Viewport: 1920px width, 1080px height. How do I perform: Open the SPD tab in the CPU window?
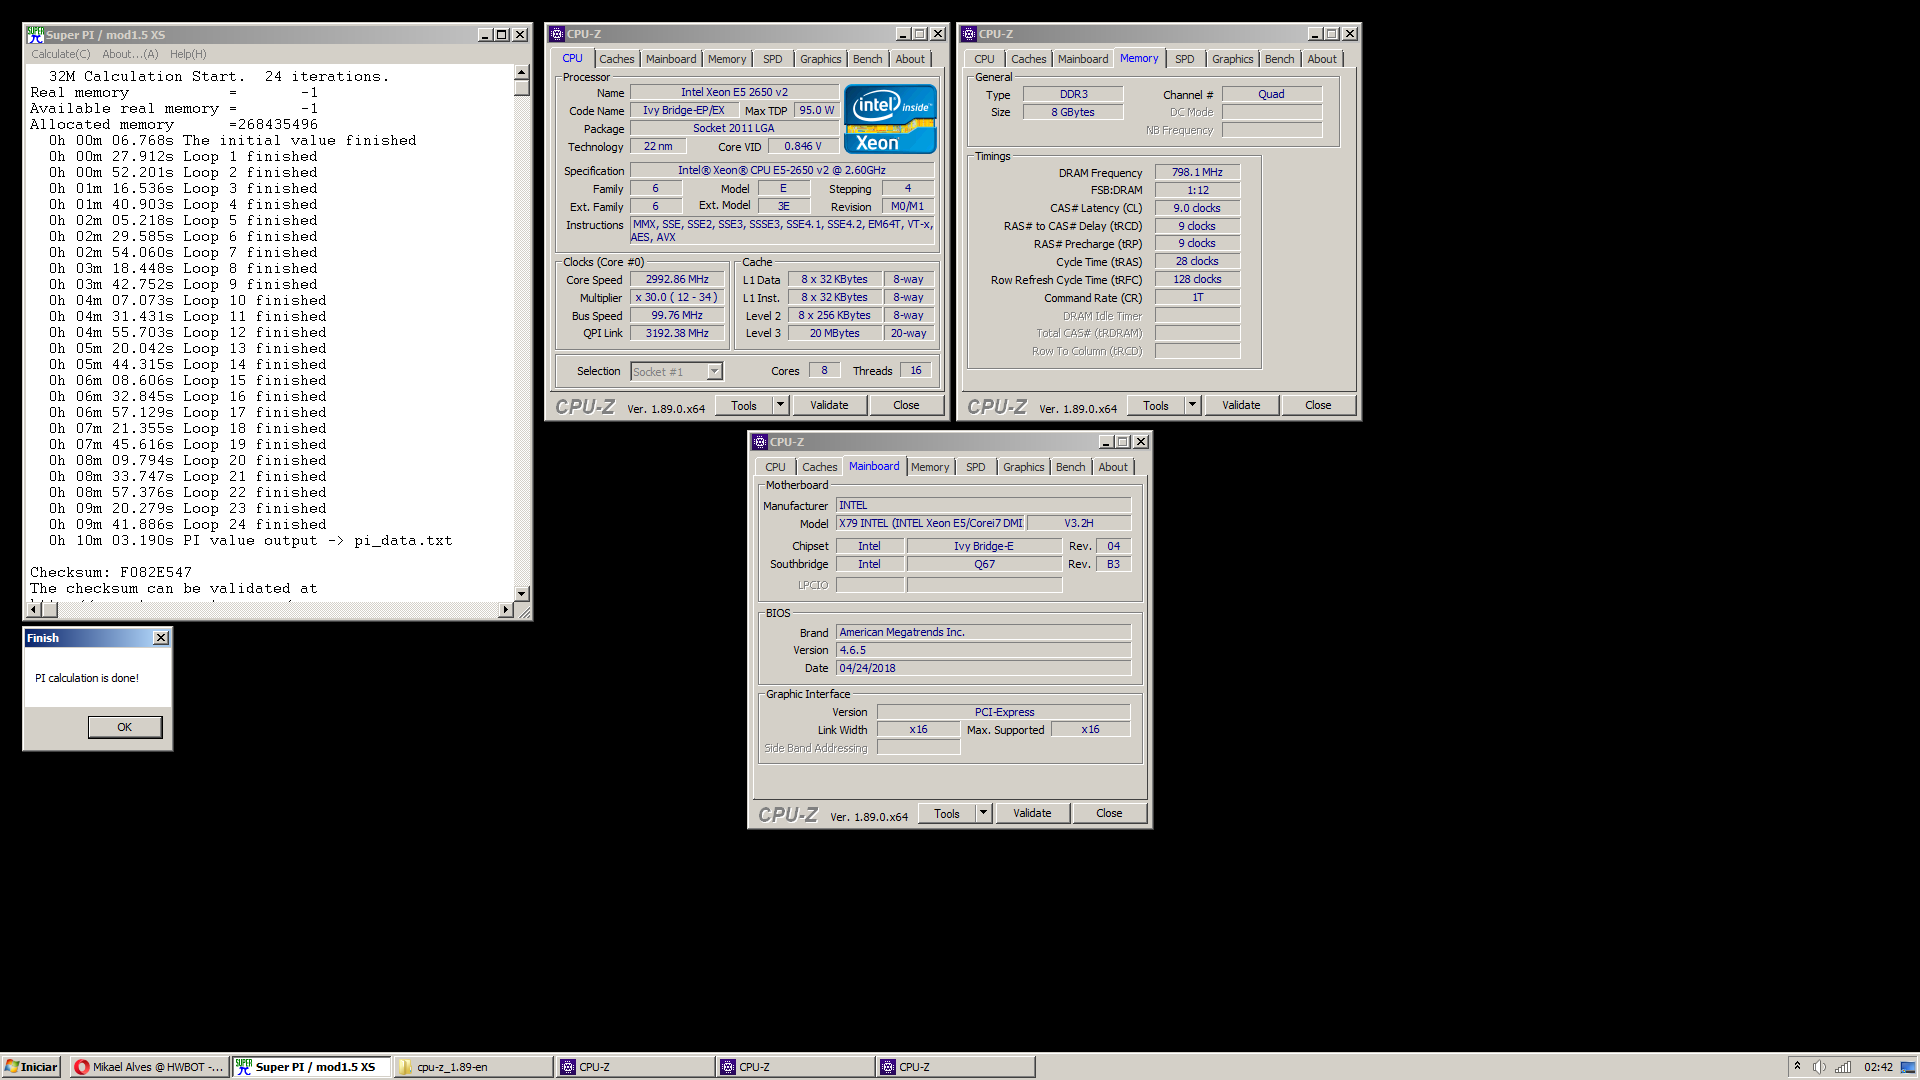(x=773, y=59)
